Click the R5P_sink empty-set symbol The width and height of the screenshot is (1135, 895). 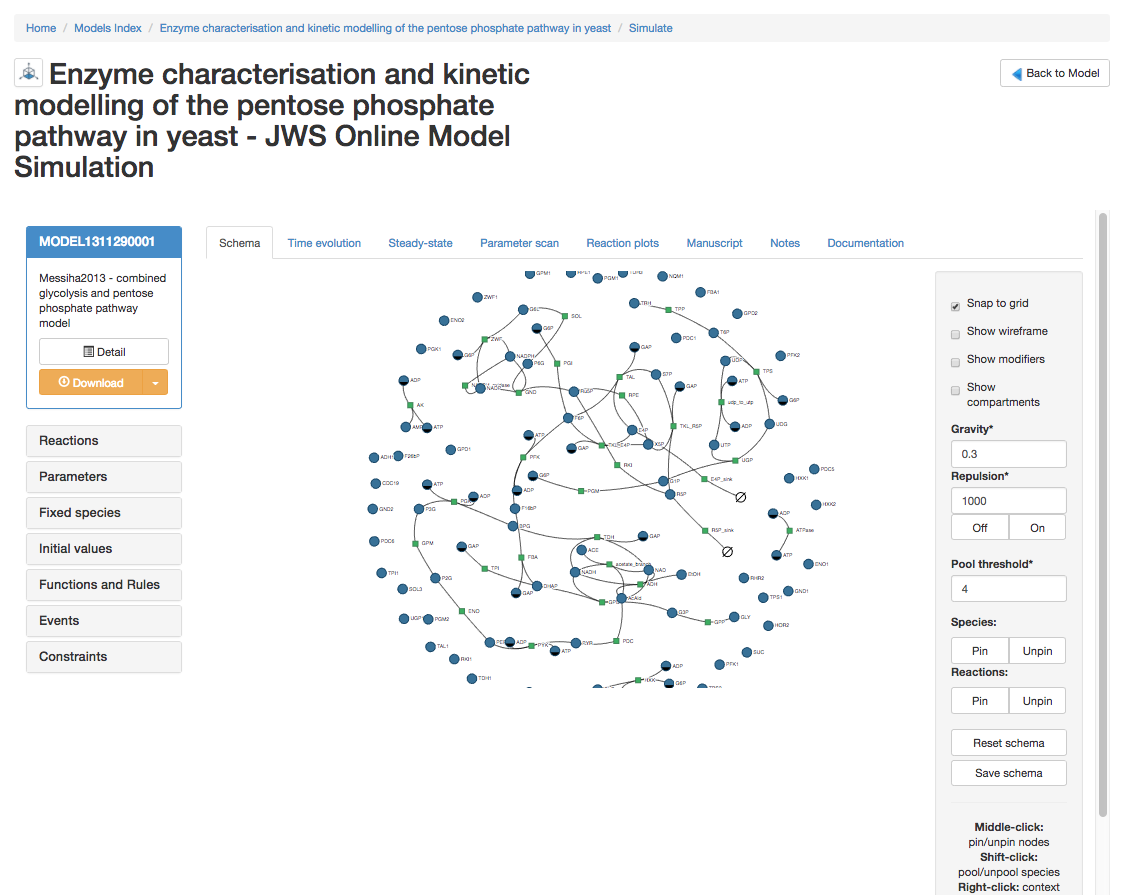728,552
